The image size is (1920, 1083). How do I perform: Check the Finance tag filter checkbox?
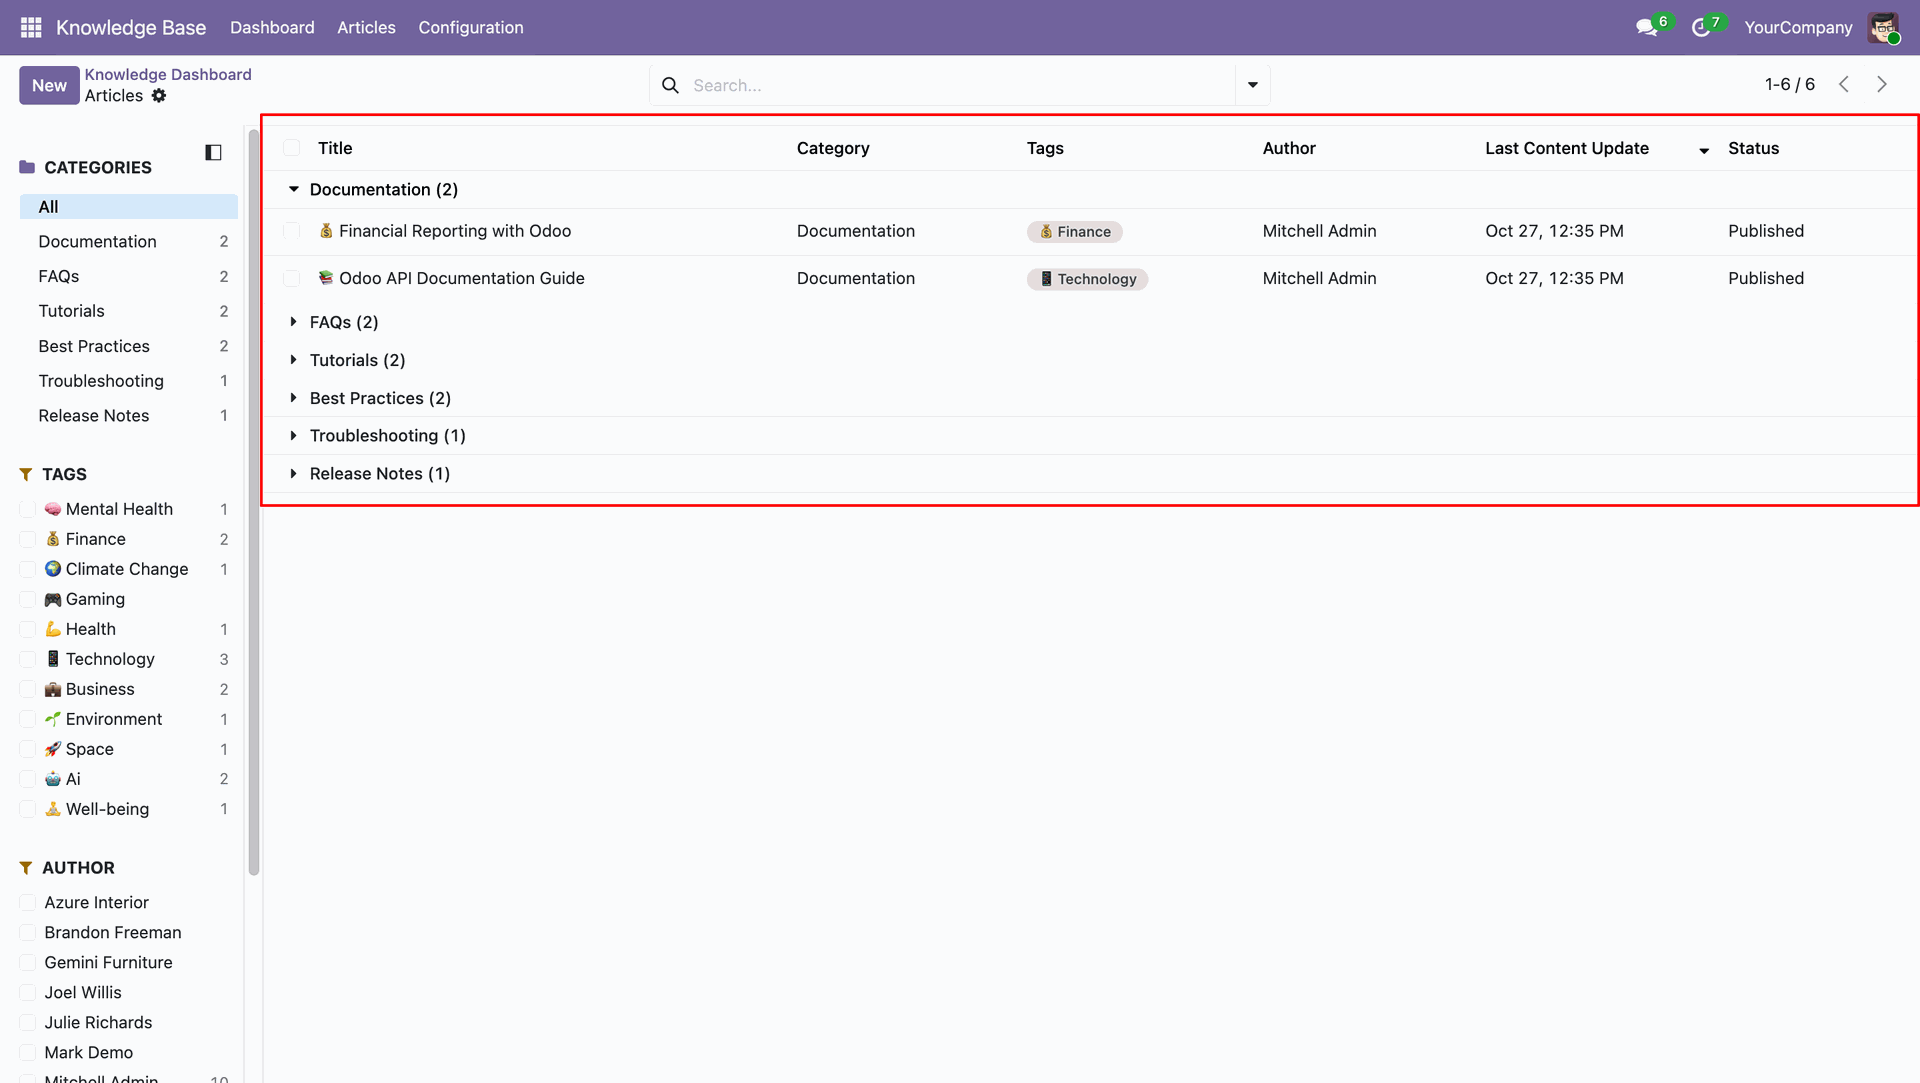tap(28, 539)
